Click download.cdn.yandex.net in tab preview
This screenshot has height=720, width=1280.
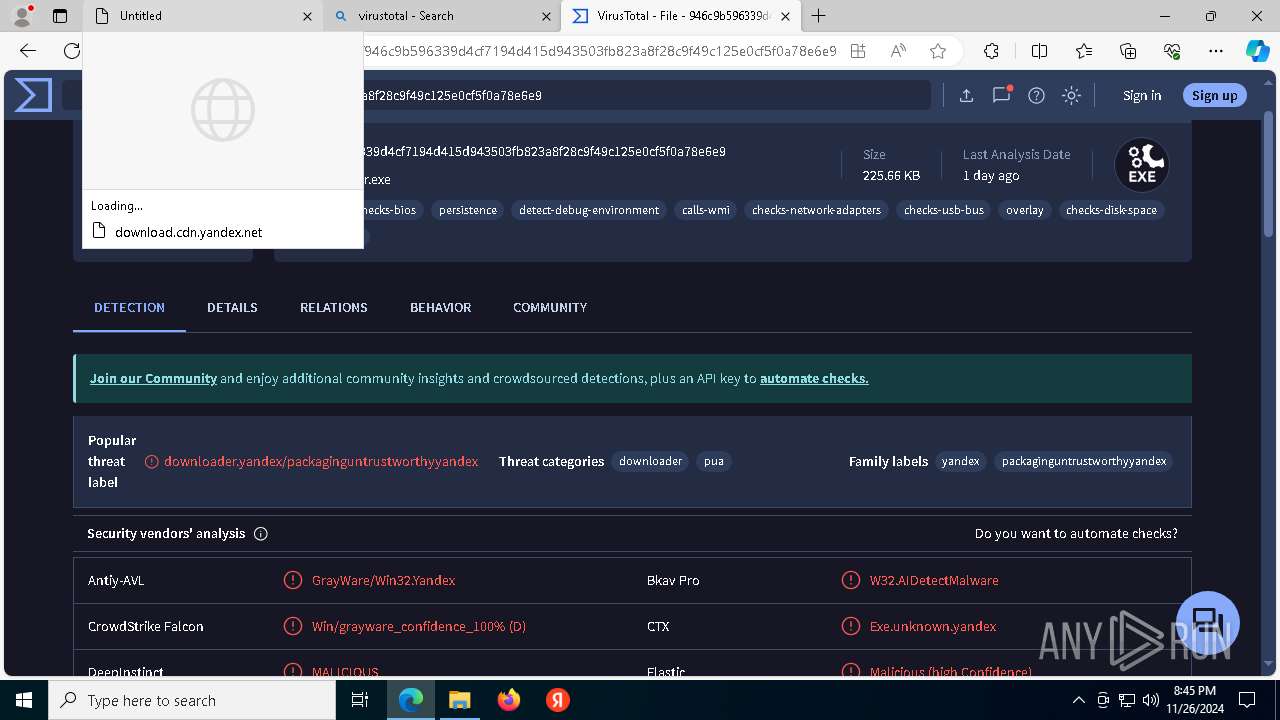[188, 232]
